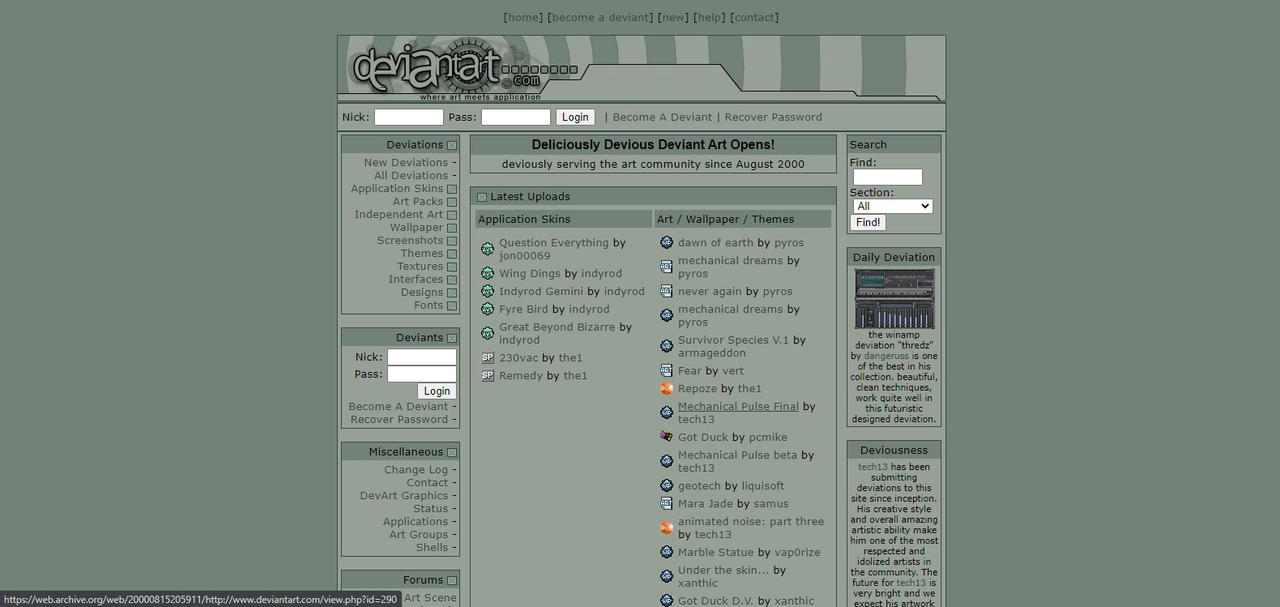Click the small box beside Application Skins
Image resolution: width=1280 pixels, height=607 pixels.
(x=453, y=188)
